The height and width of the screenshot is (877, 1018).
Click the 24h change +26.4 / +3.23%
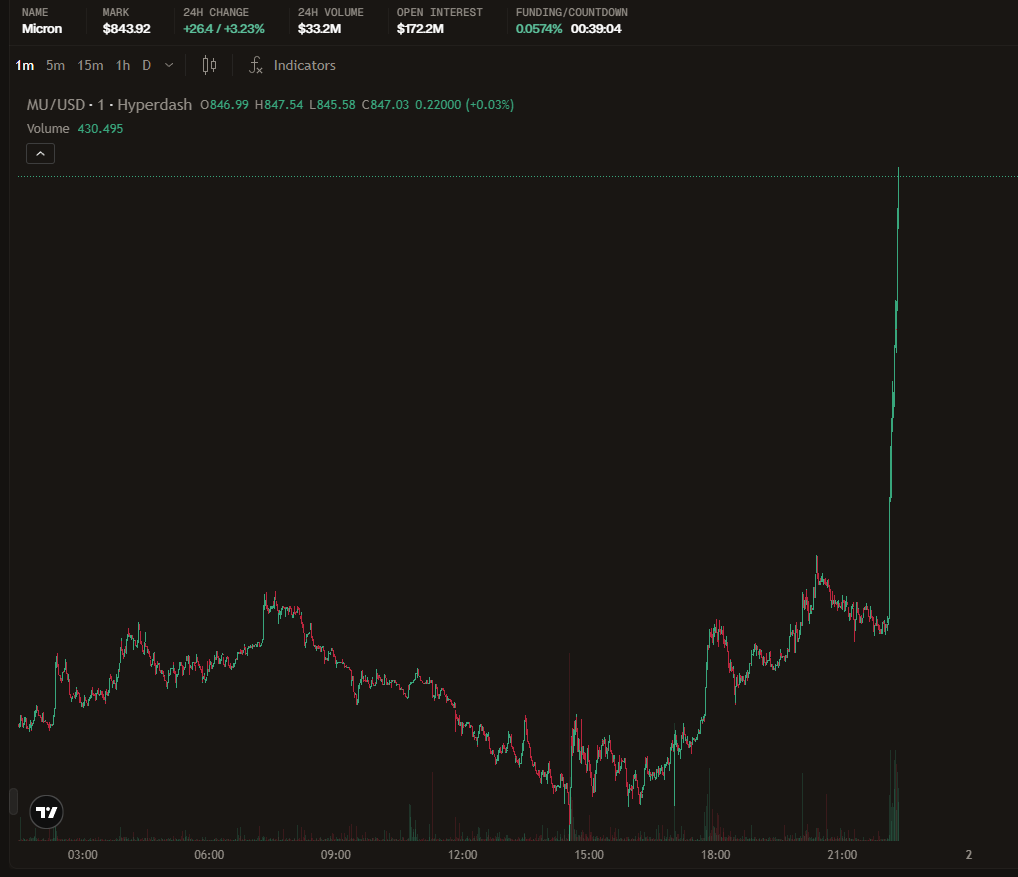(224, 29)
